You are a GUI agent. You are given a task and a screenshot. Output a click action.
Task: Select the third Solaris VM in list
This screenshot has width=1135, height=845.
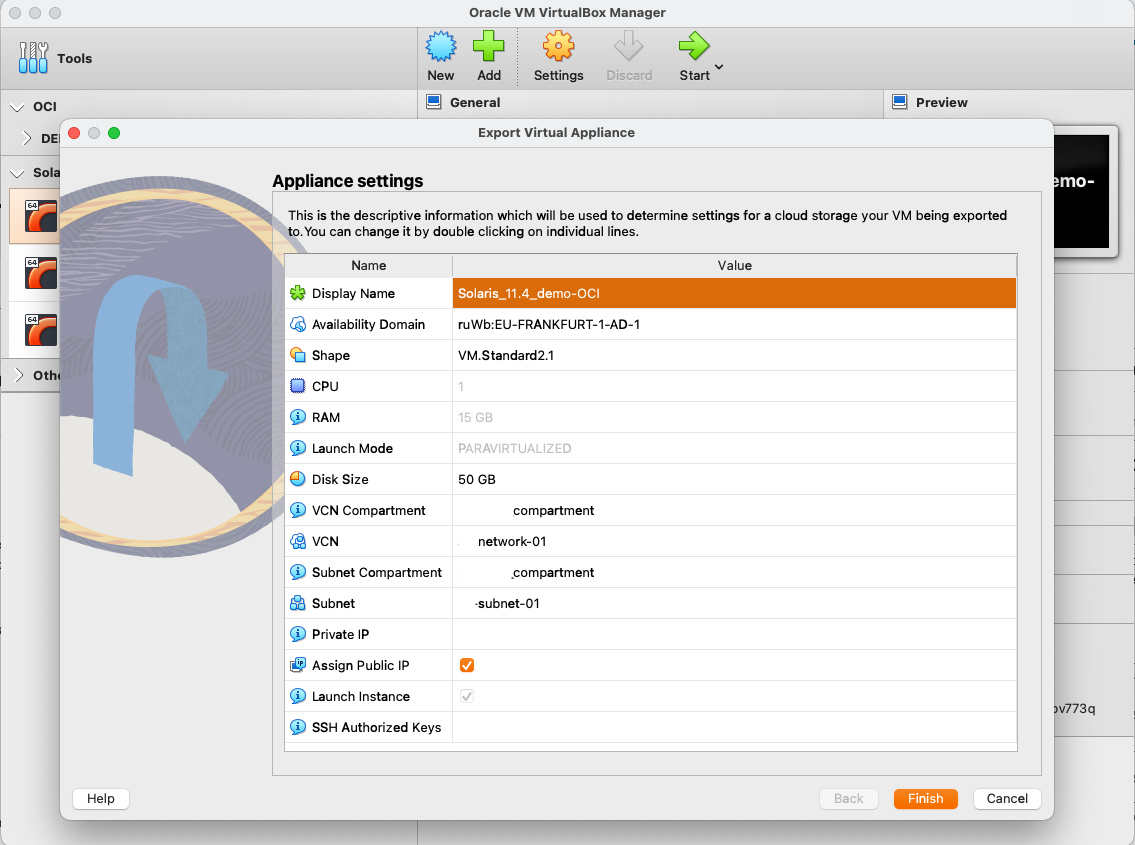[x=34, y=330]
